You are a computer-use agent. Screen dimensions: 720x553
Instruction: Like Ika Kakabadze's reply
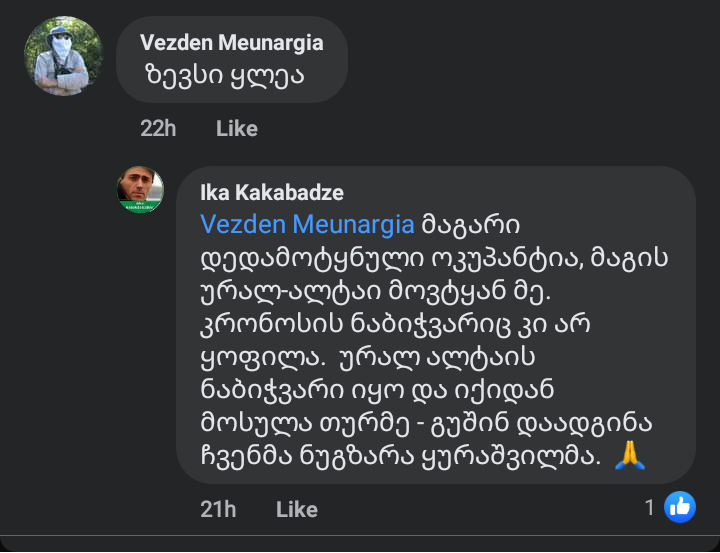pyautogui.click(x=296, y=509)
